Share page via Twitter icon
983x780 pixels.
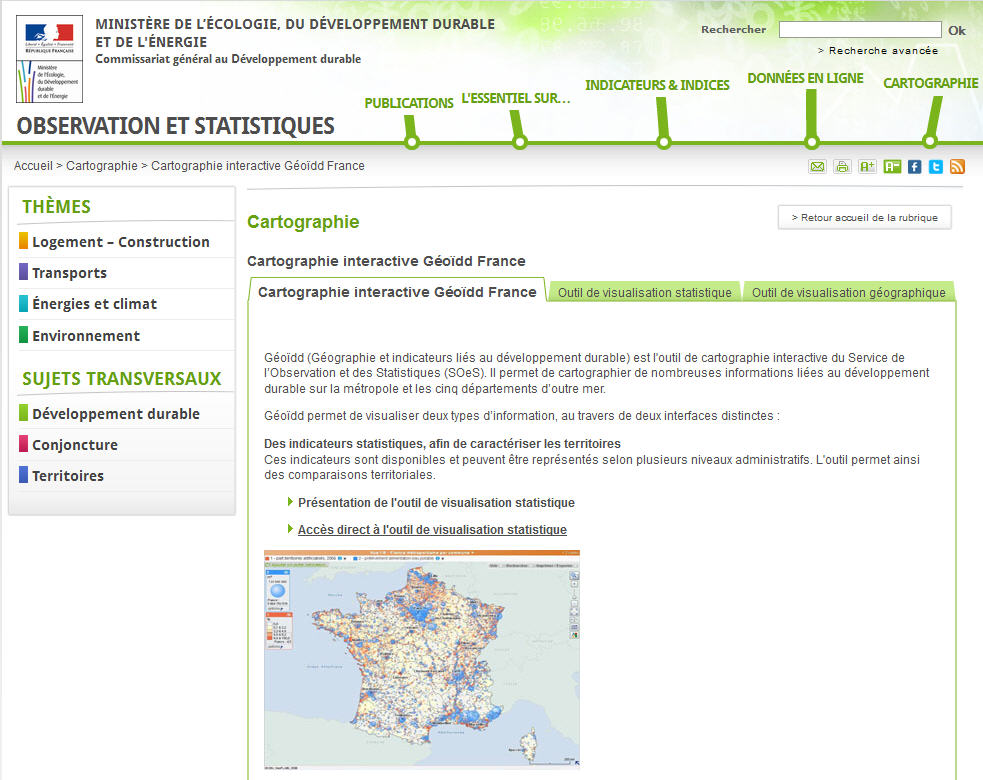click(x=935, y=167)
